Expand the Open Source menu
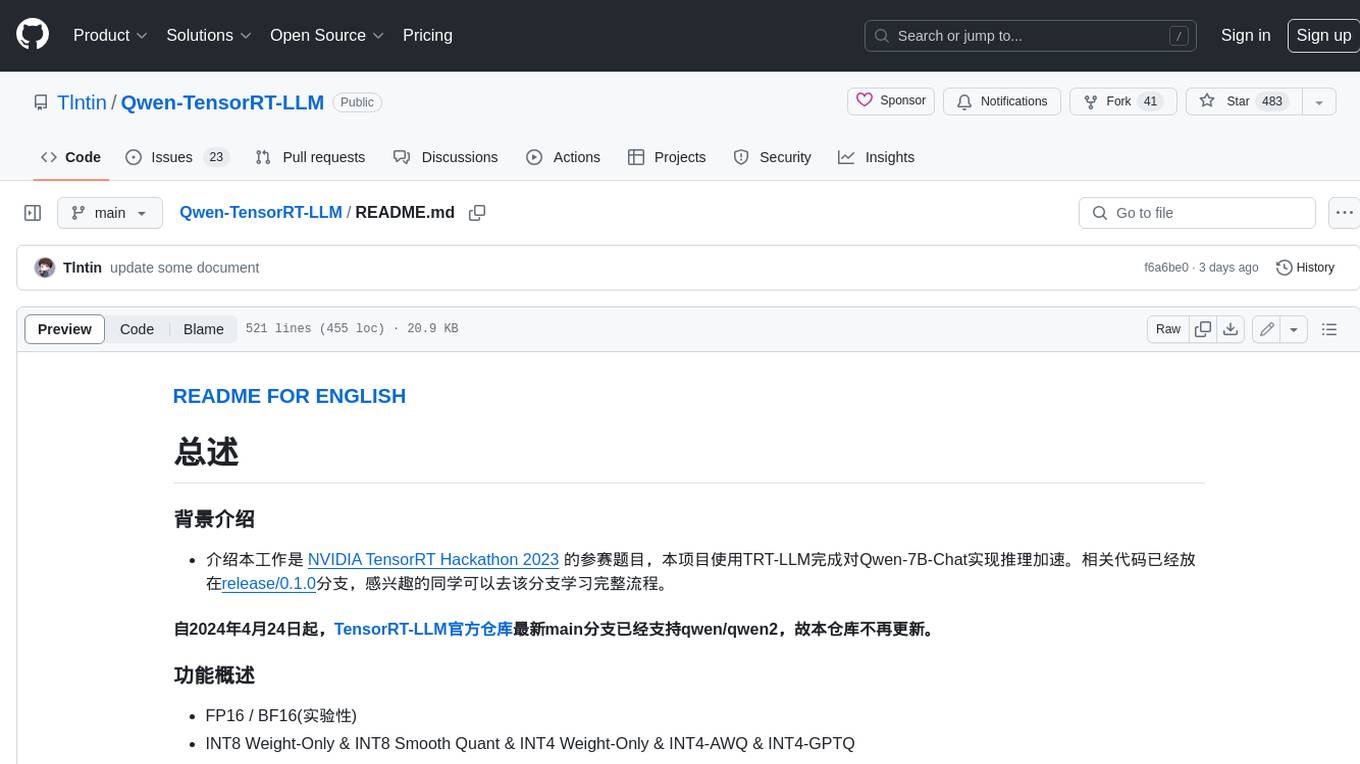The width and height of the screenshot is (1360, 764). coord(327,35)
